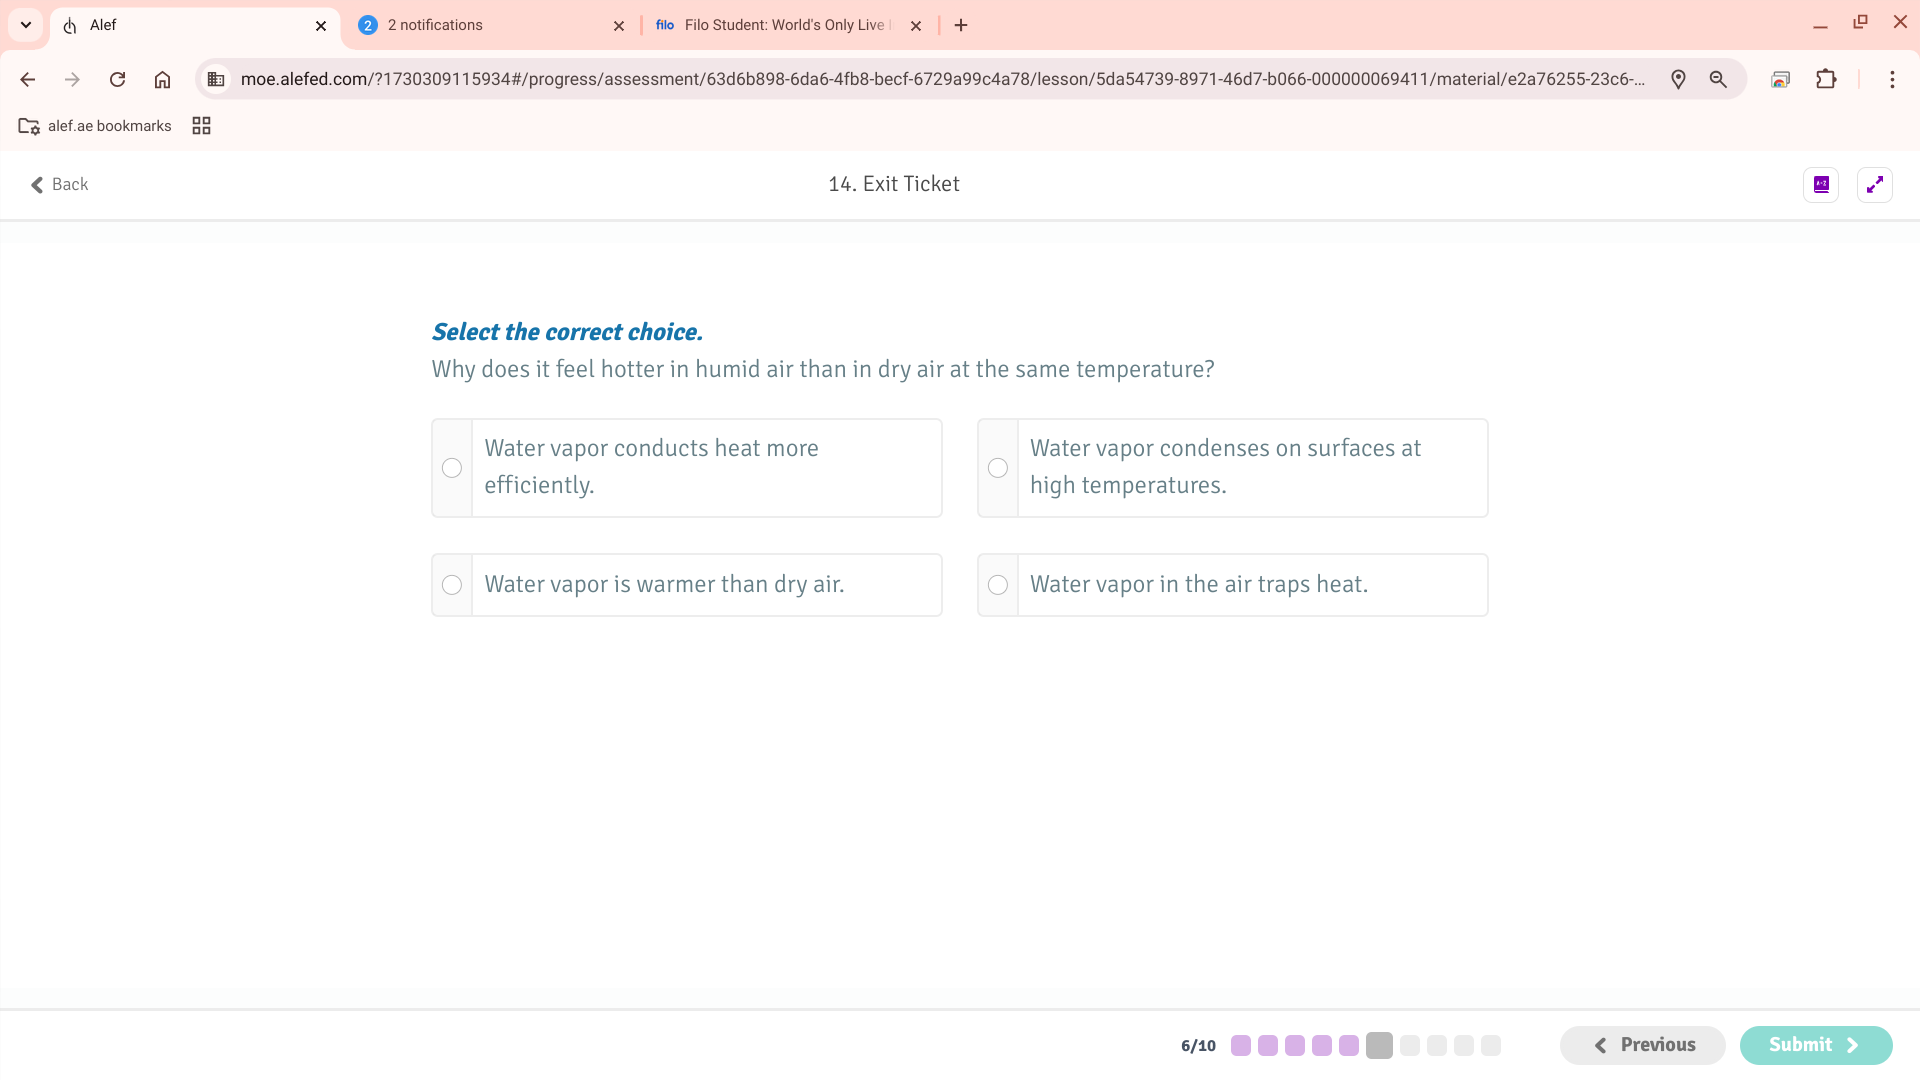Click the zoom magnifier icon in address bar
Viewport: 1920px width, 1080px height.
coord(1718,80)
